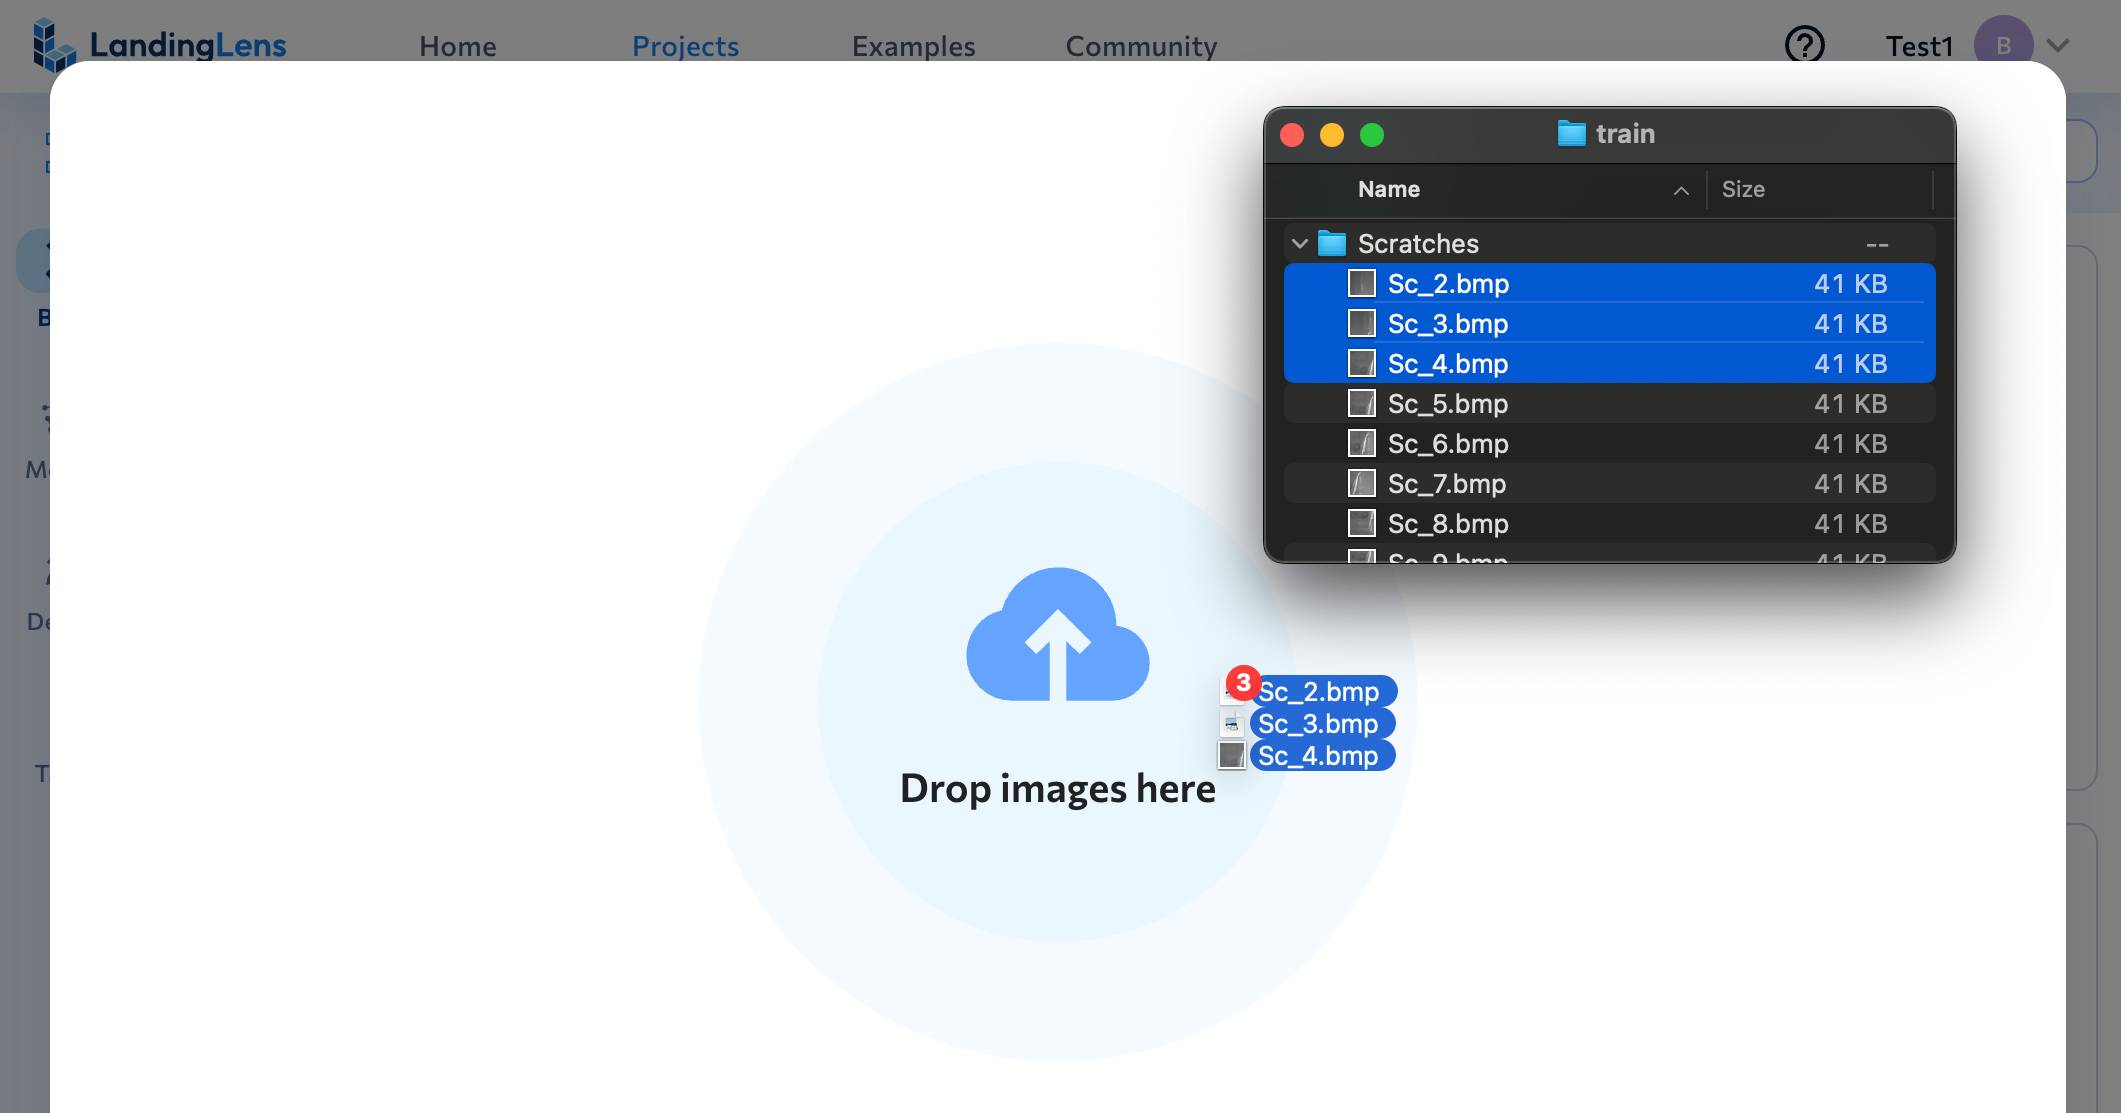2121x1113 pixels.
Task: Click the Size column header
Action: coord(1743,189)
